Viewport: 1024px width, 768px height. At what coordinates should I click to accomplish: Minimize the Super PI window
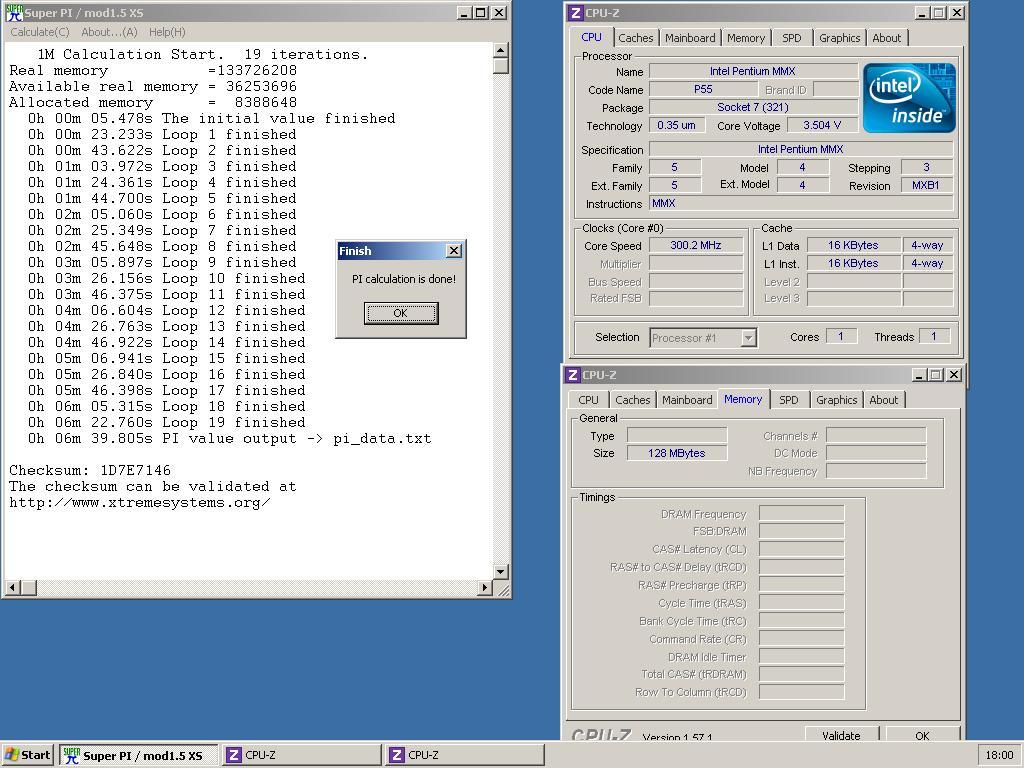[464, 12]
